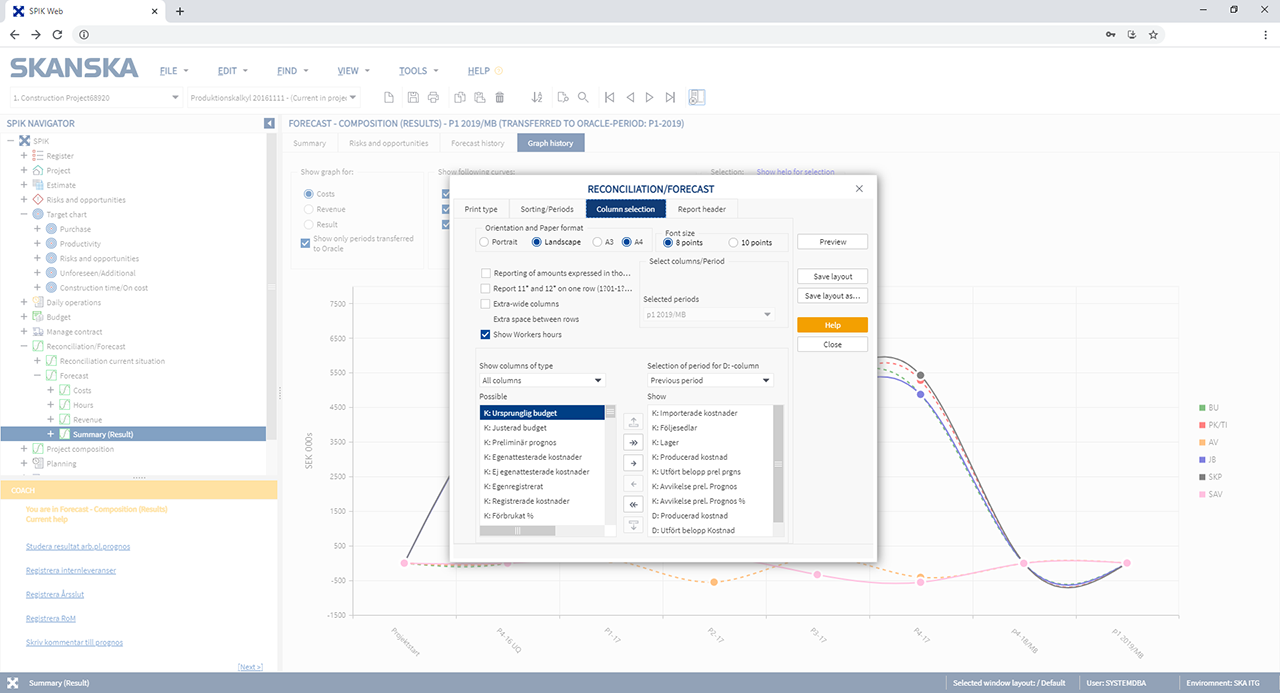Switch to the Print type tab
The height and width of the screenshot is (693, 1280).
[x=481, y=209]
